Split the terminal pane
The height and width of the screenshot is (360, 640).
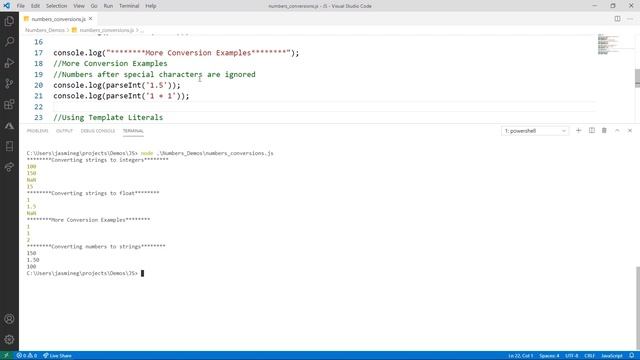pos(591,131)
